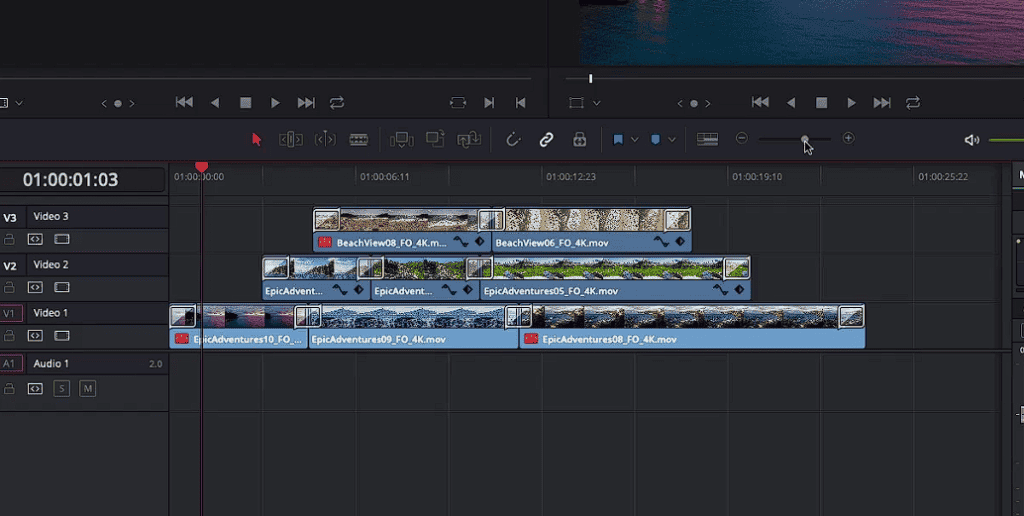Click the timeline zoom out minus button
1024x516 pixels.
click(x=741, y=138)
